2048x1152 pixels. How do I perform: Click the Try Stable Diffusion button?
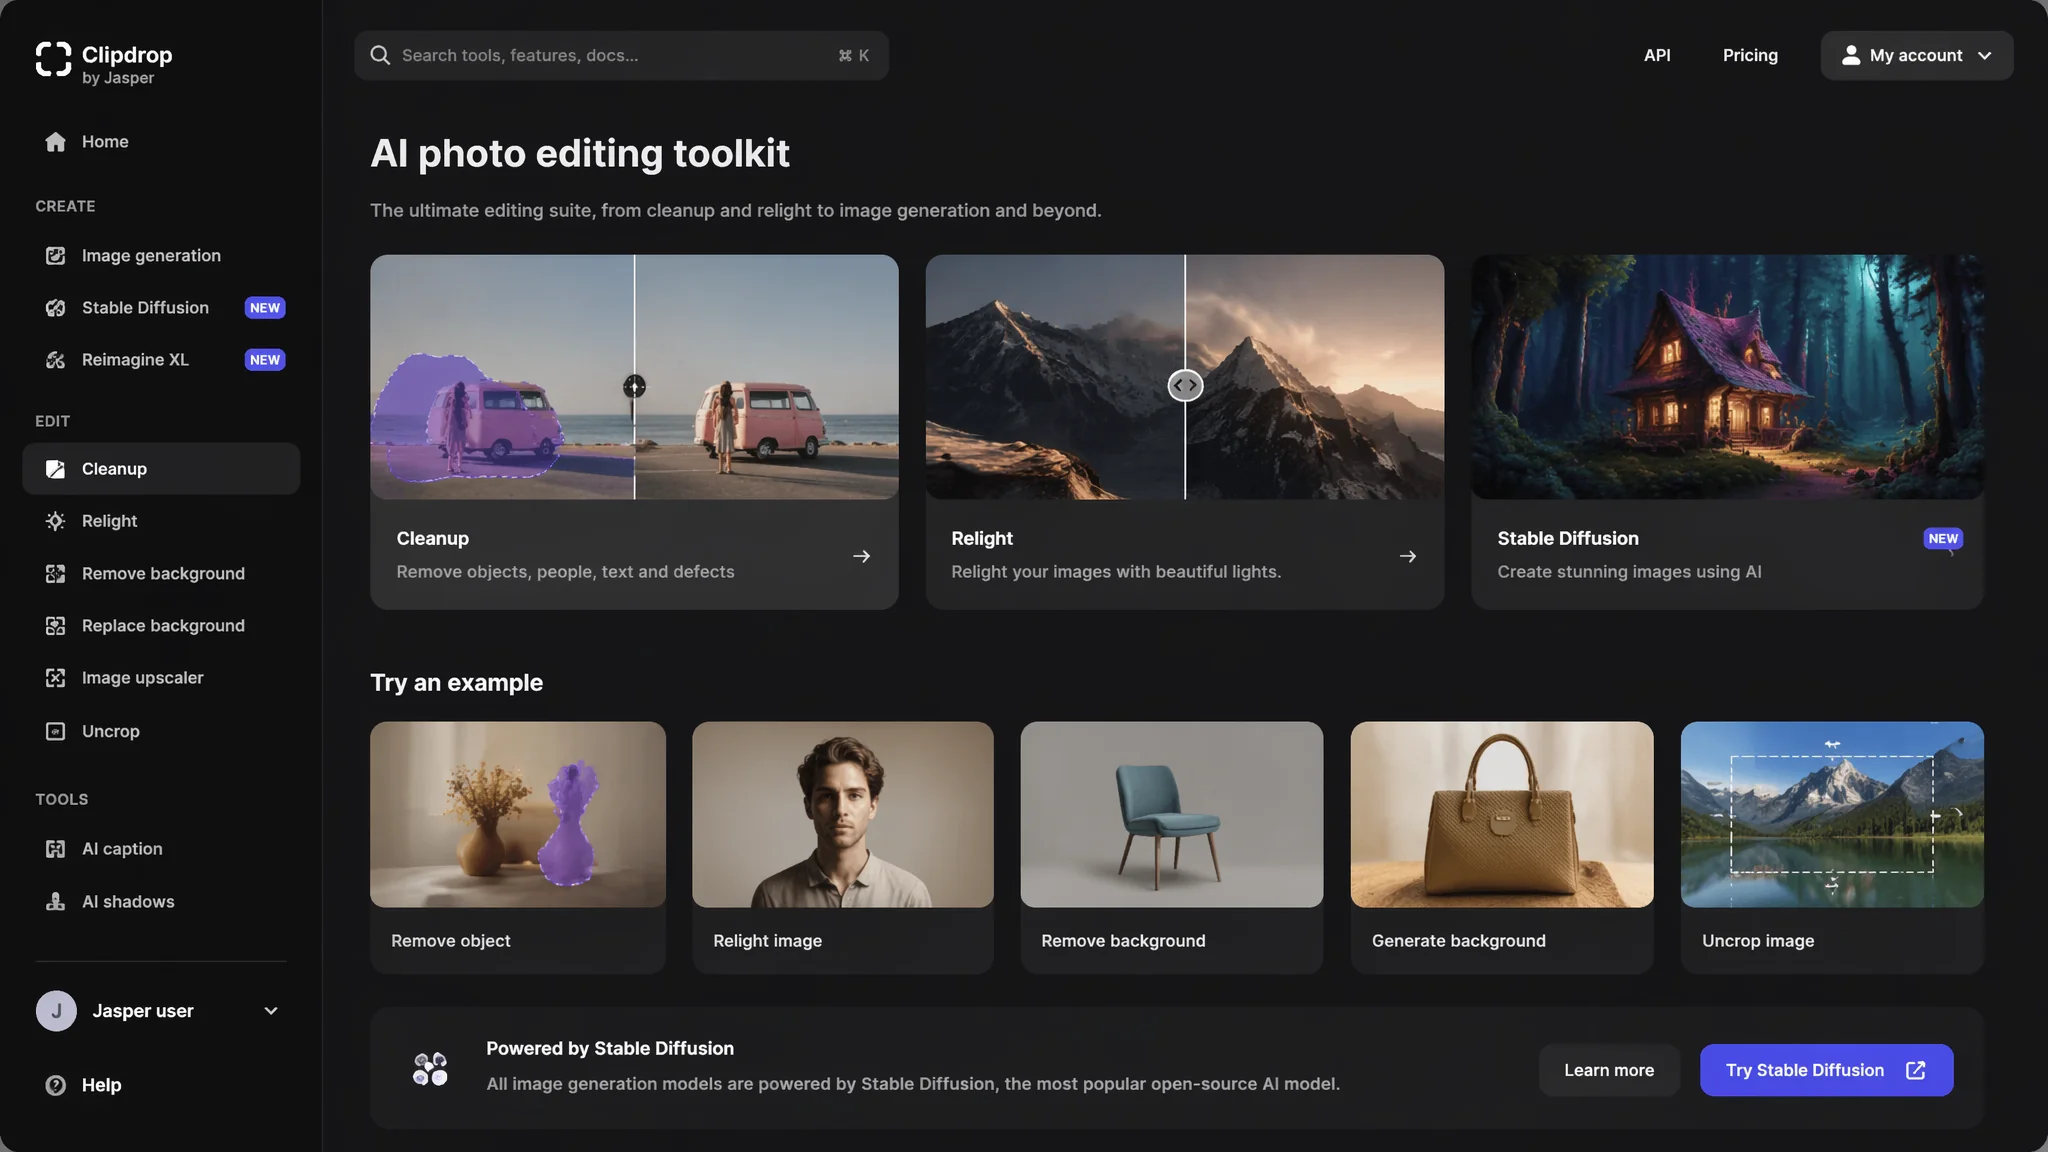pyautogui.click(x=1826, y=1070)
